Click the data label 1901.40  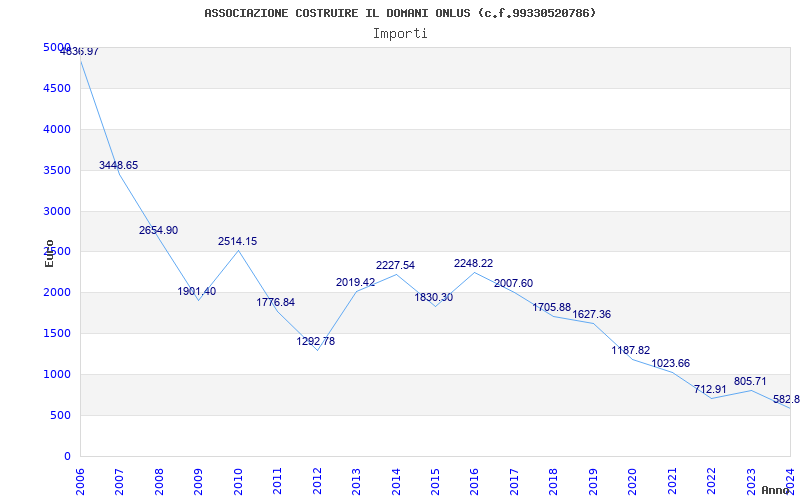[x=197, y=291]
